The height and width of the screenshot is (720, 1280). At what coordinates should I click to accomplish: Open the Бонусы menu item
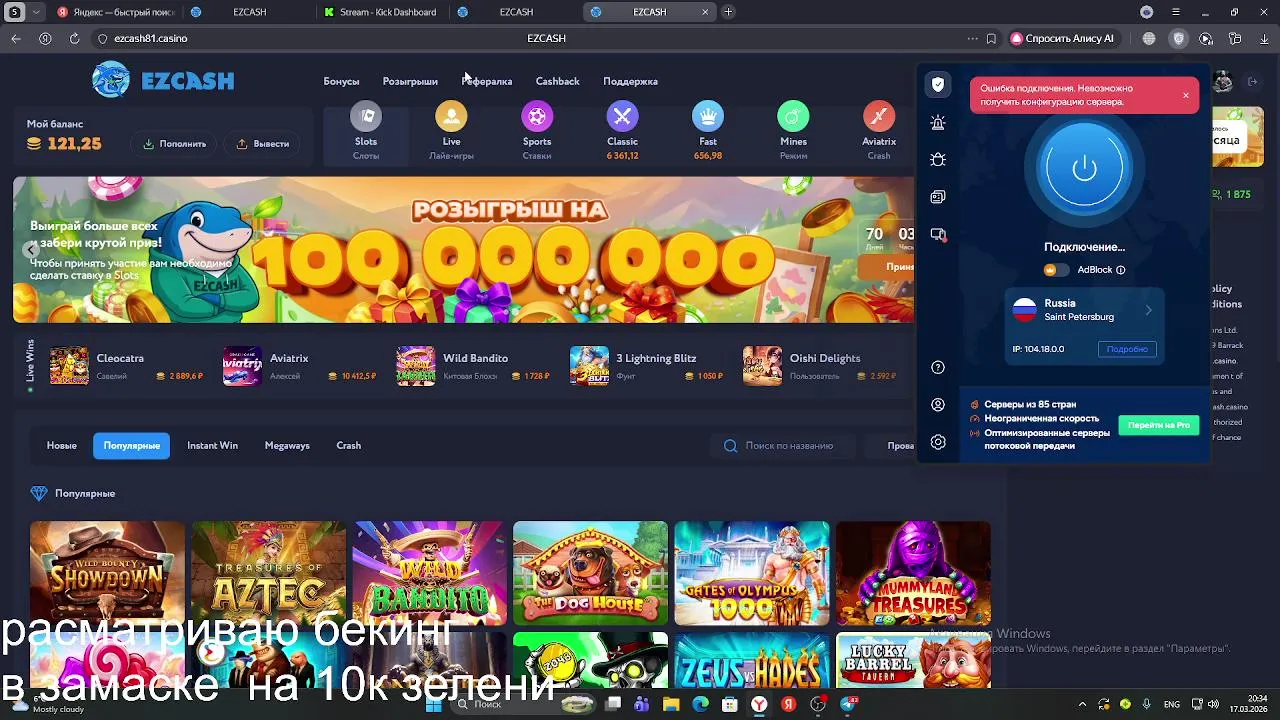tap(341, 81)
